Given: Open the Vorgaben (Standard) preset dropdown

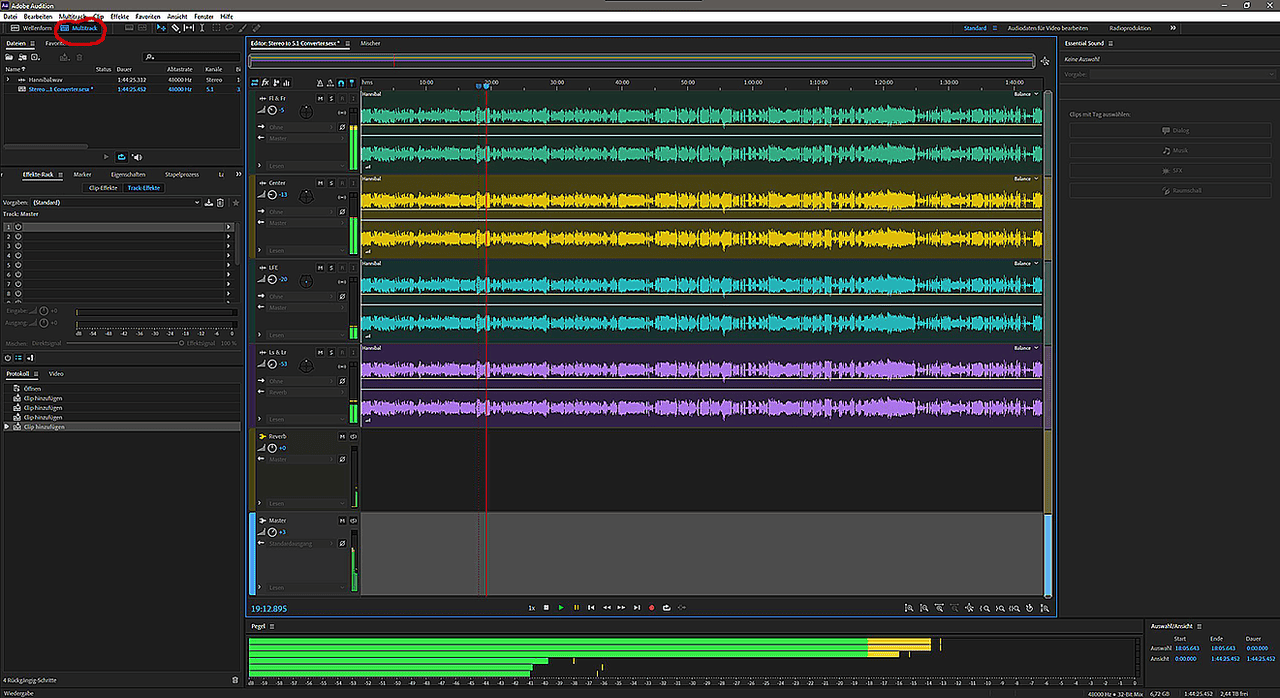Looking at the screenshot, I should pyautogui.click(x=115, y=202).
